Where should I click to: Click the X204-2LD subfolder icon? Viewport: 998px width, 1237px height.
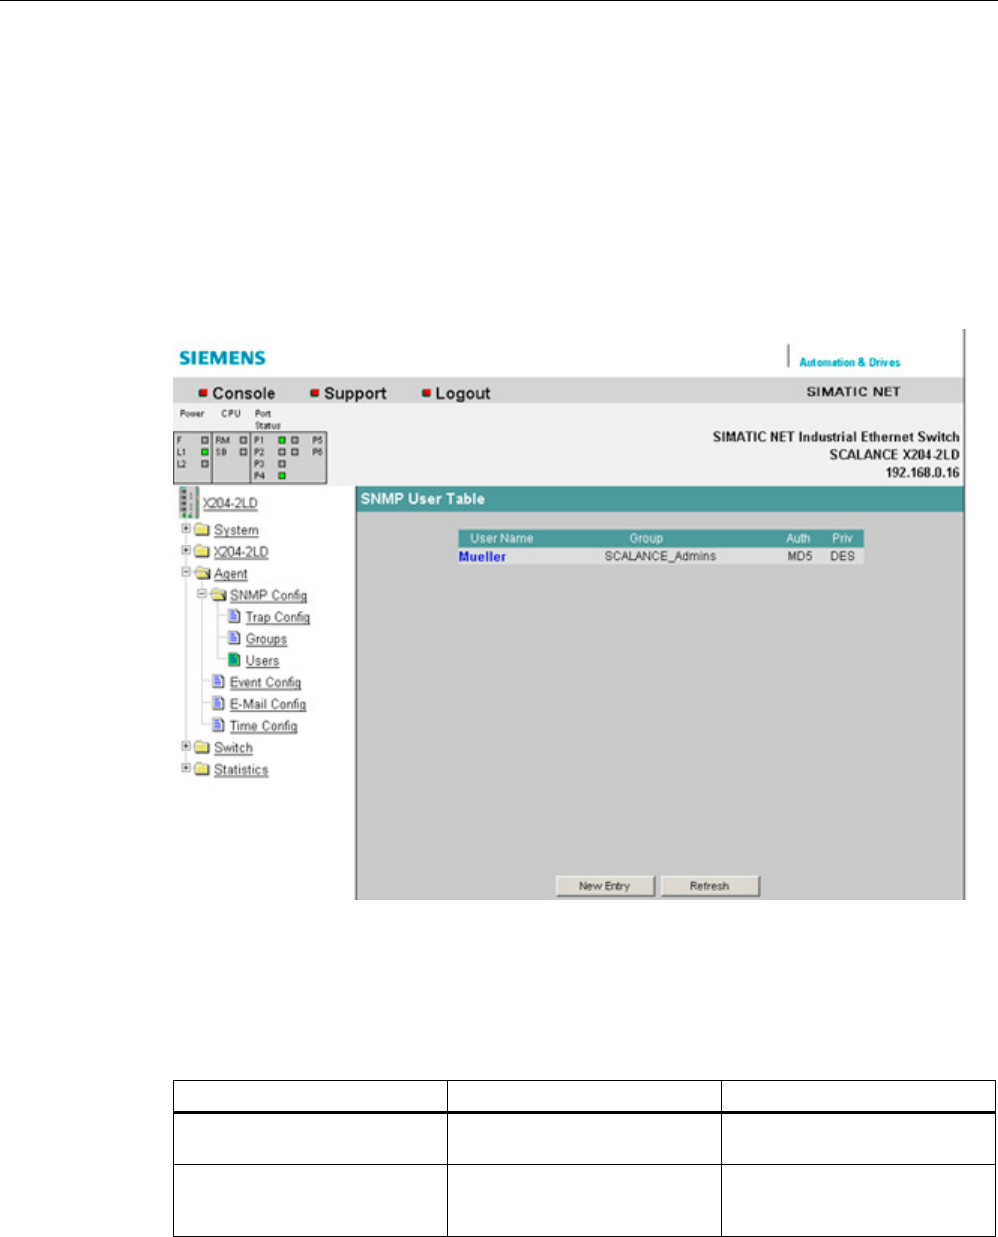[x=201, y=552]
